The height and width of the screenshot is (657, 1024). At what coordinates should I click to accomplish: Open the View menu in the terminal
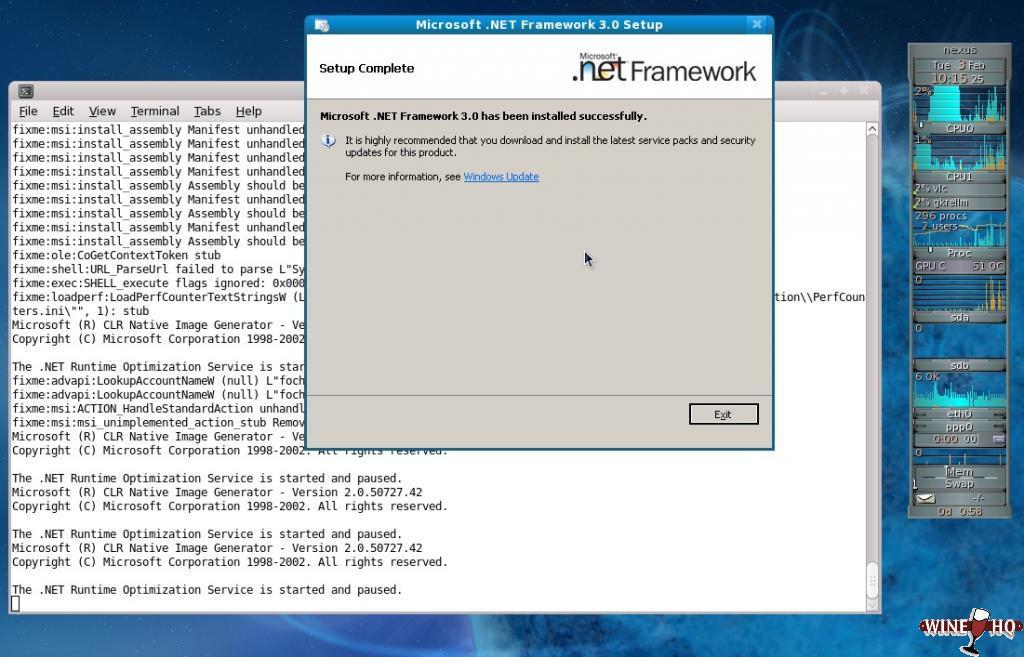(102, 111)
